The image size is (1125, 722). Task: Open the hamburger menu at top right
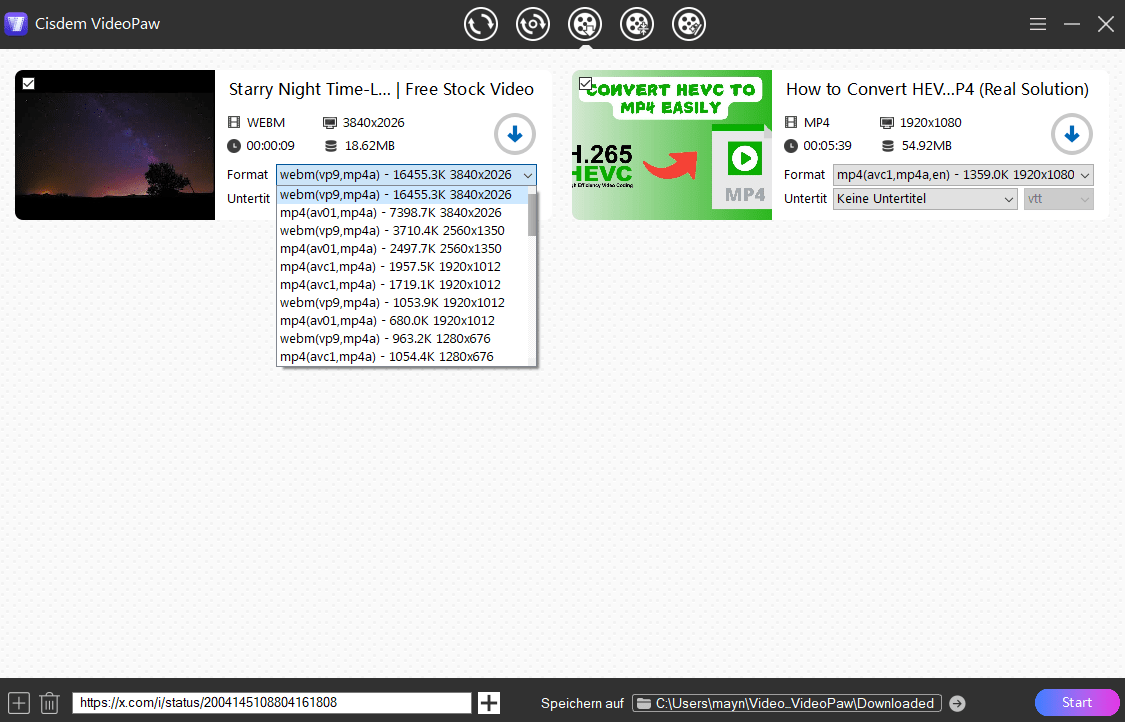[1037, 23]
